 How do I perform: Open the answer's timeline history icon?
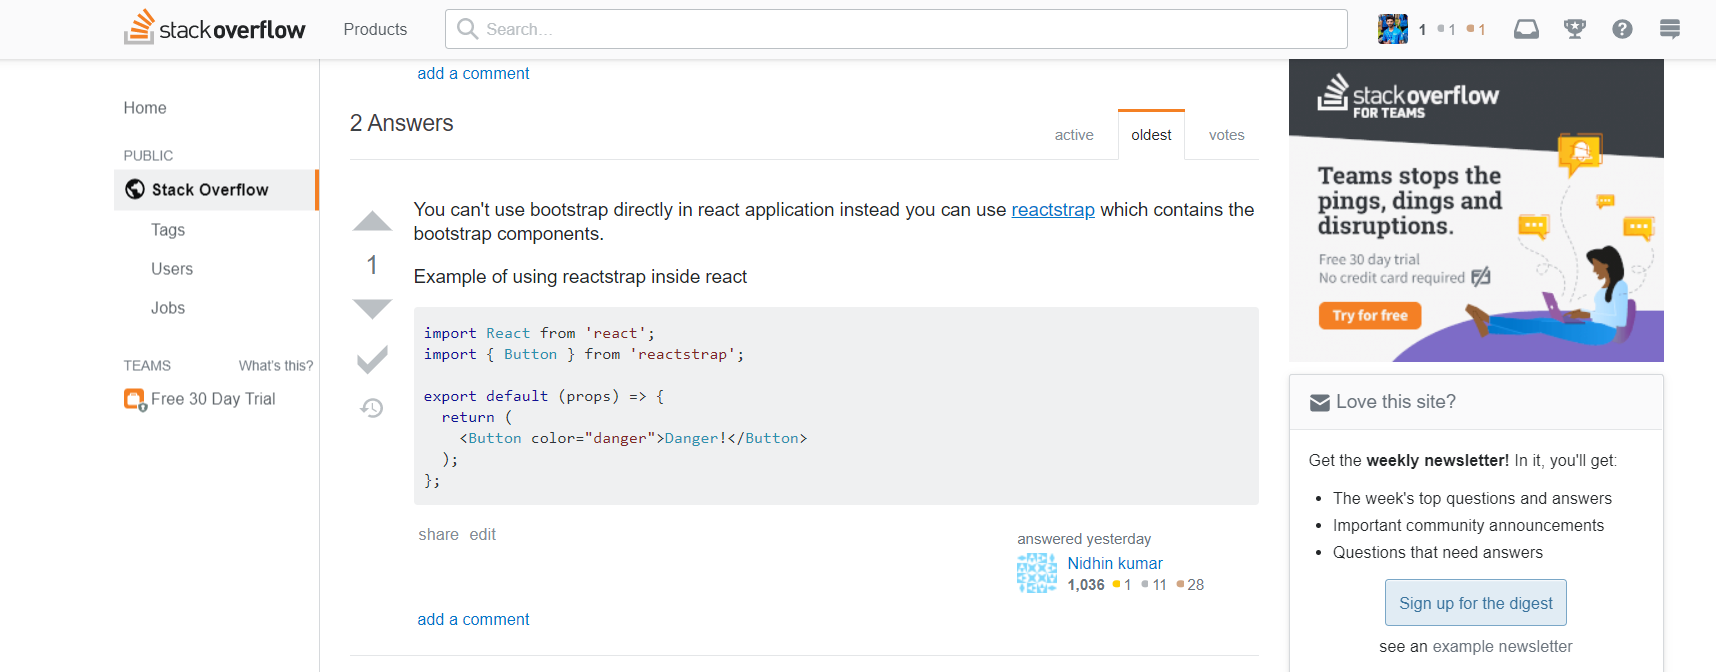tap(372, 408)
